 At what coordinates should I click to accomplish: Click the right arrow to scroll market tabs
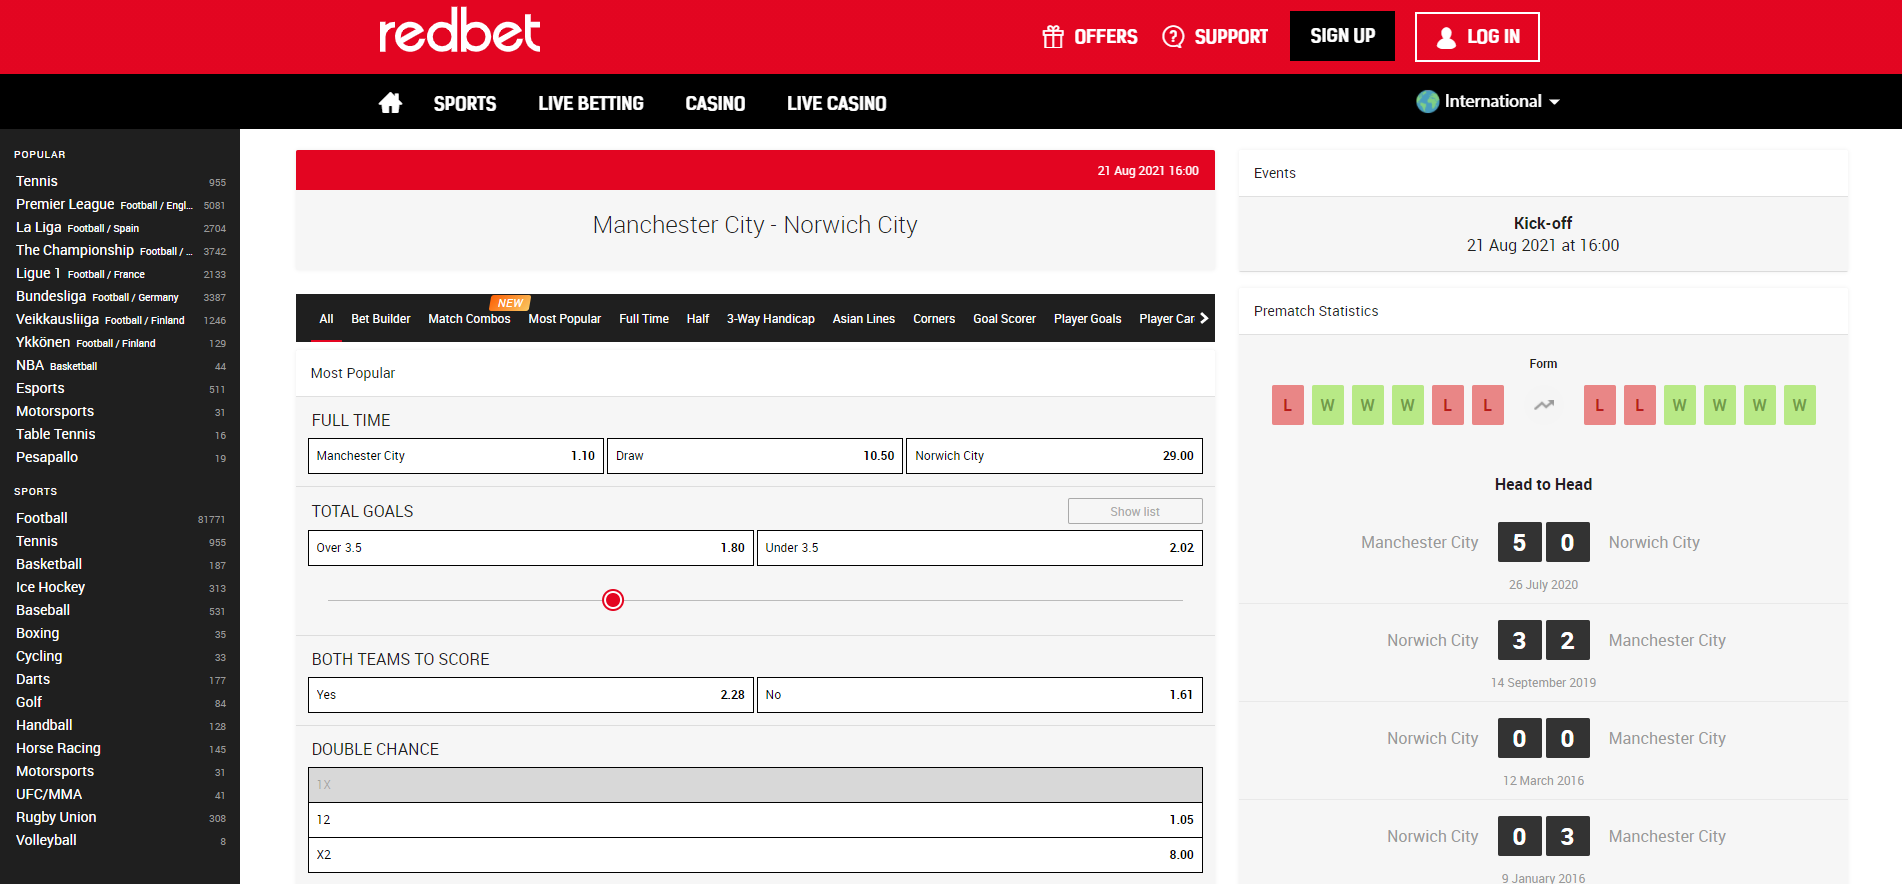(1204, 318)
